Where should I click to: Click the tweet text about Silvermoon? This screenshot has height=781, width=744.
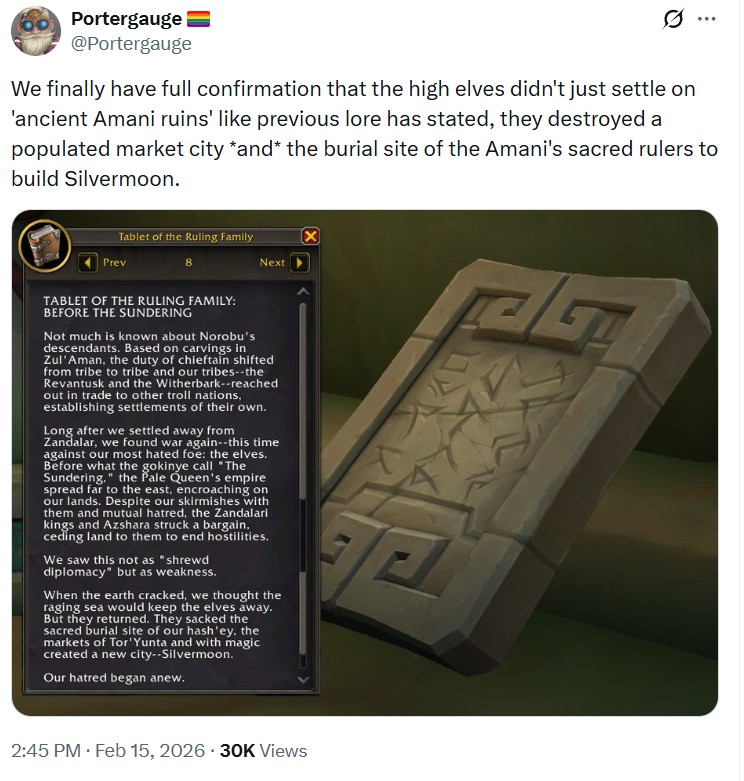(x=365, y=133)
